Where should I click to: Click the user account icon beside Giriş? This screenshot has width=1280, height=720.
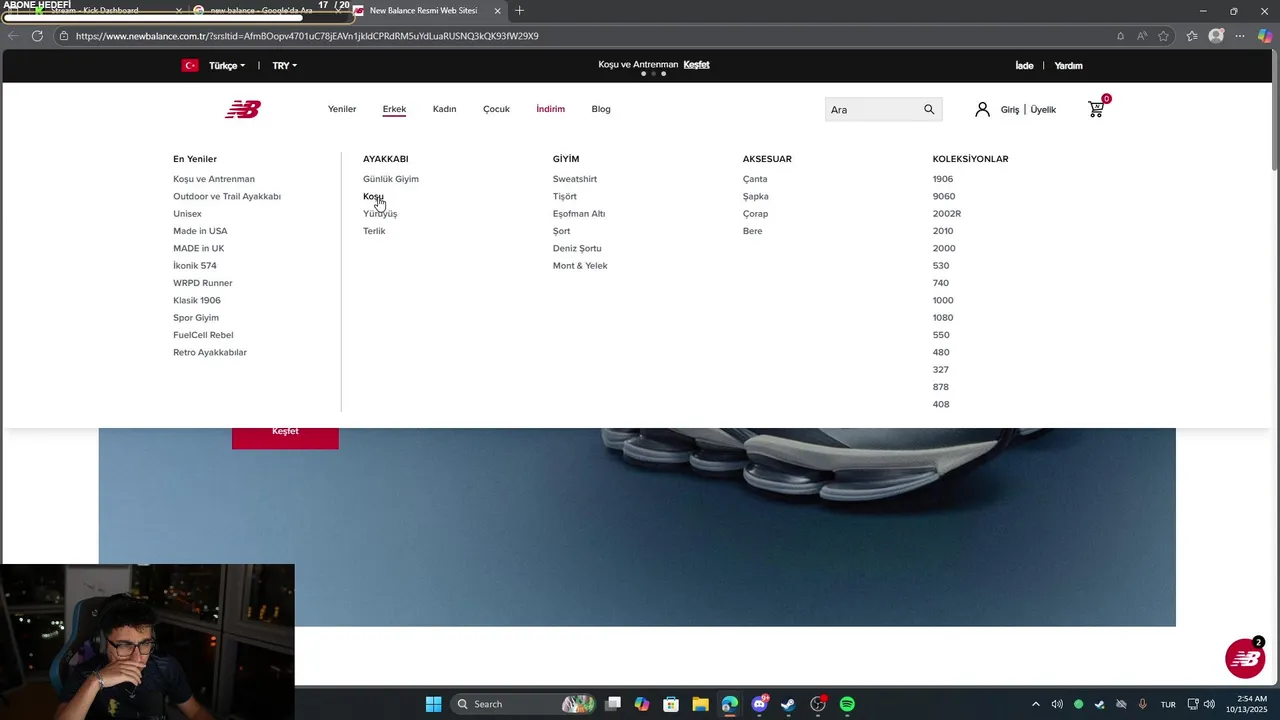pyautogui.click(x=982, y=109)
